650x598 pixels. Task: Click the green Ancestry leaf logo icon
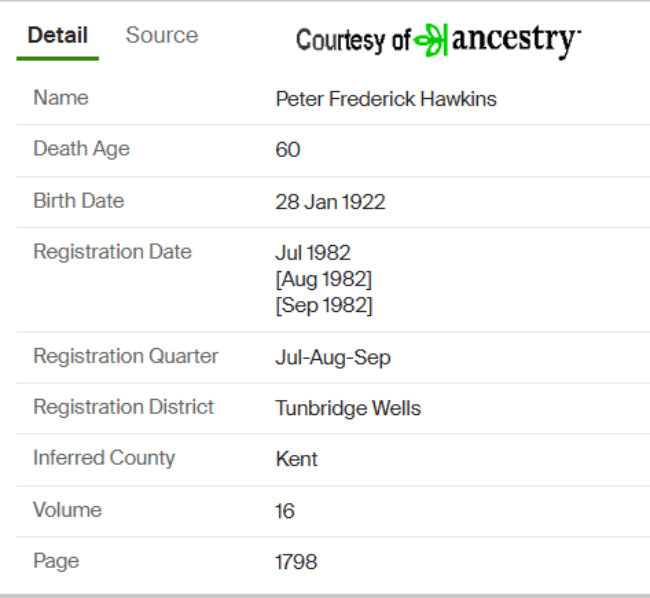pyautogui.click(x=431, y=40)
